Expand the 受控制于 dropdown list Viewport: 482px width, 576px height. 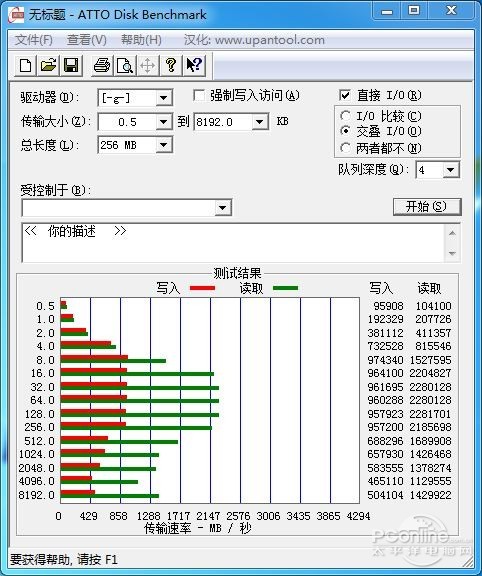pos(222,208)
